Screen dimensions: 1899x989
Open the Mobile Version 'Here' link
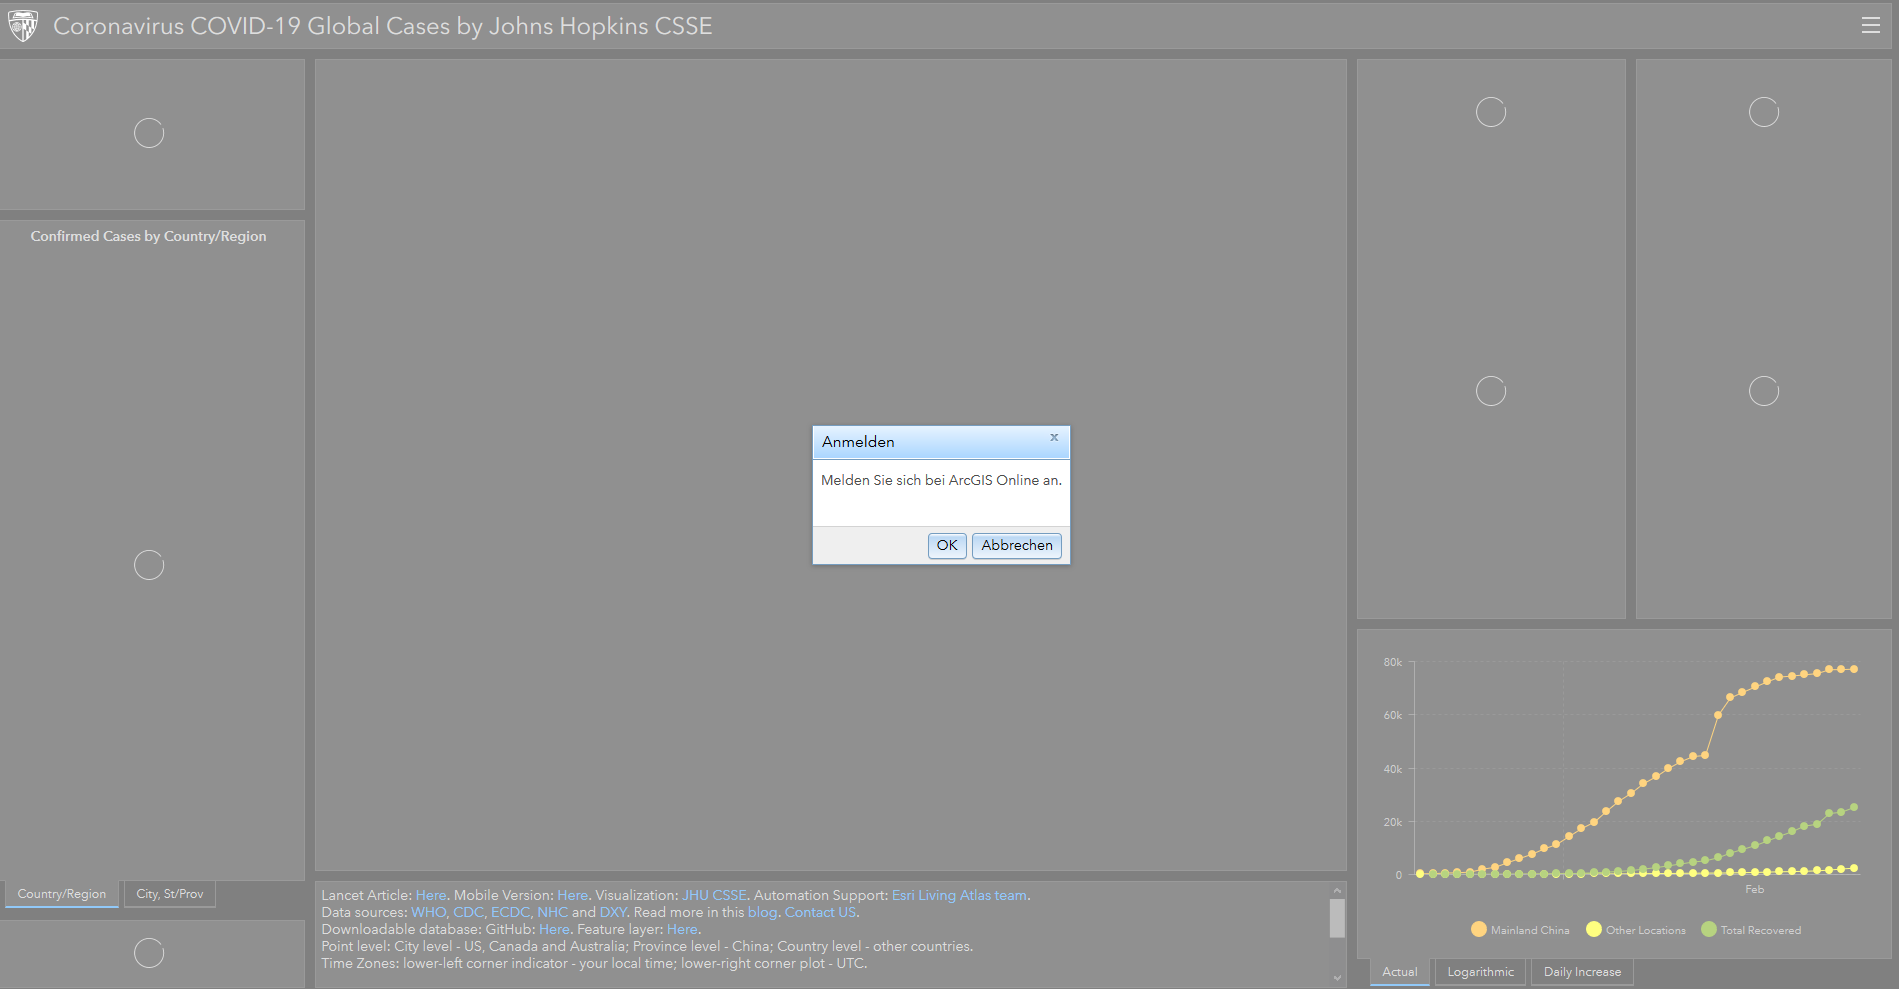tap(573, 895)
